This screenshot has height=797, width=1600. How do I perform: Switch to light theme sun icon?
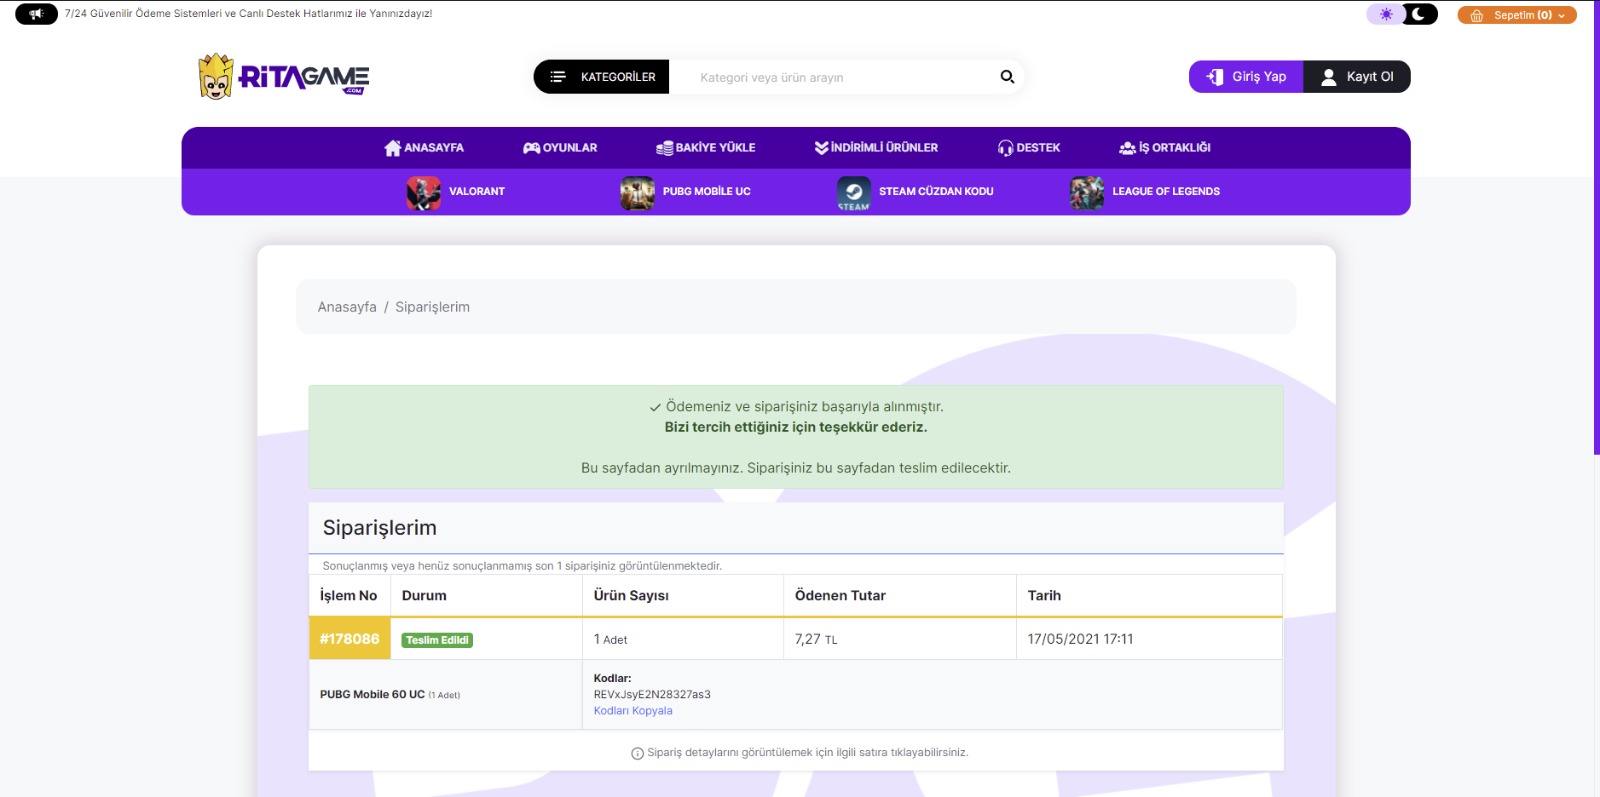click(1386, 14)
